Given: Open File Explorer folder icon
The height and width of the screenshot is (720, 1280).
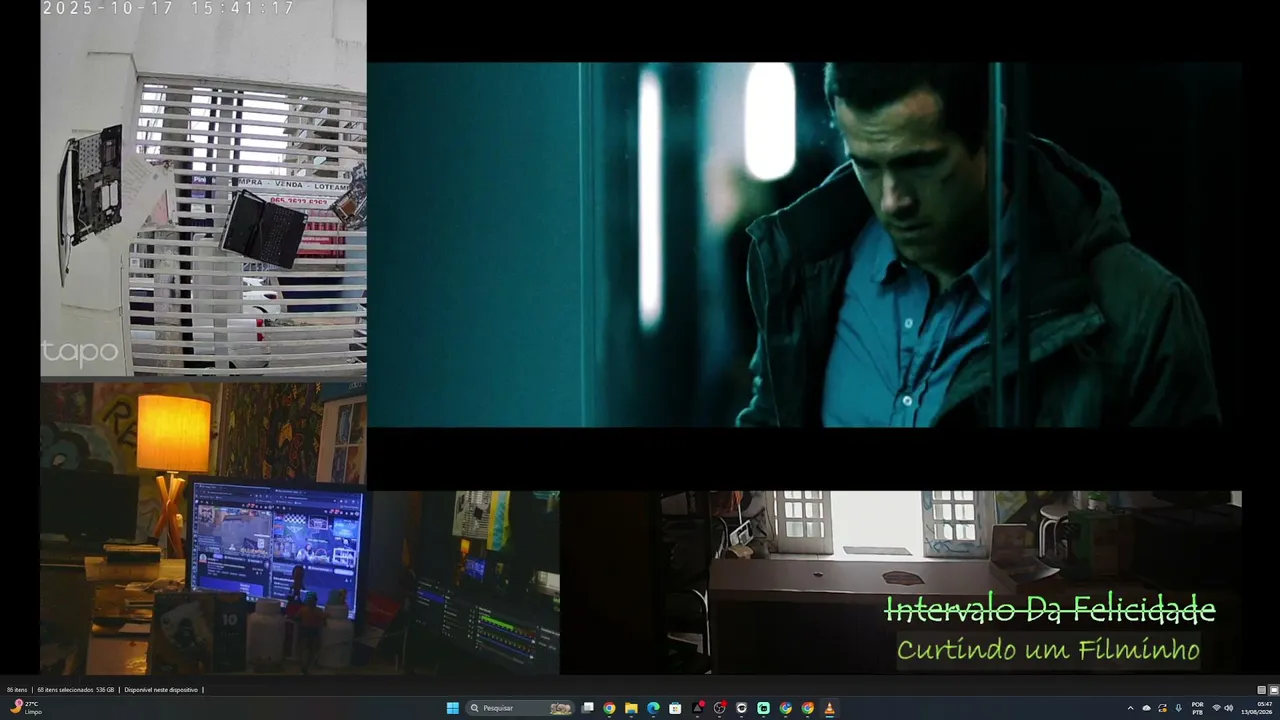Looking at the screenshot, I should click(631, 708).
